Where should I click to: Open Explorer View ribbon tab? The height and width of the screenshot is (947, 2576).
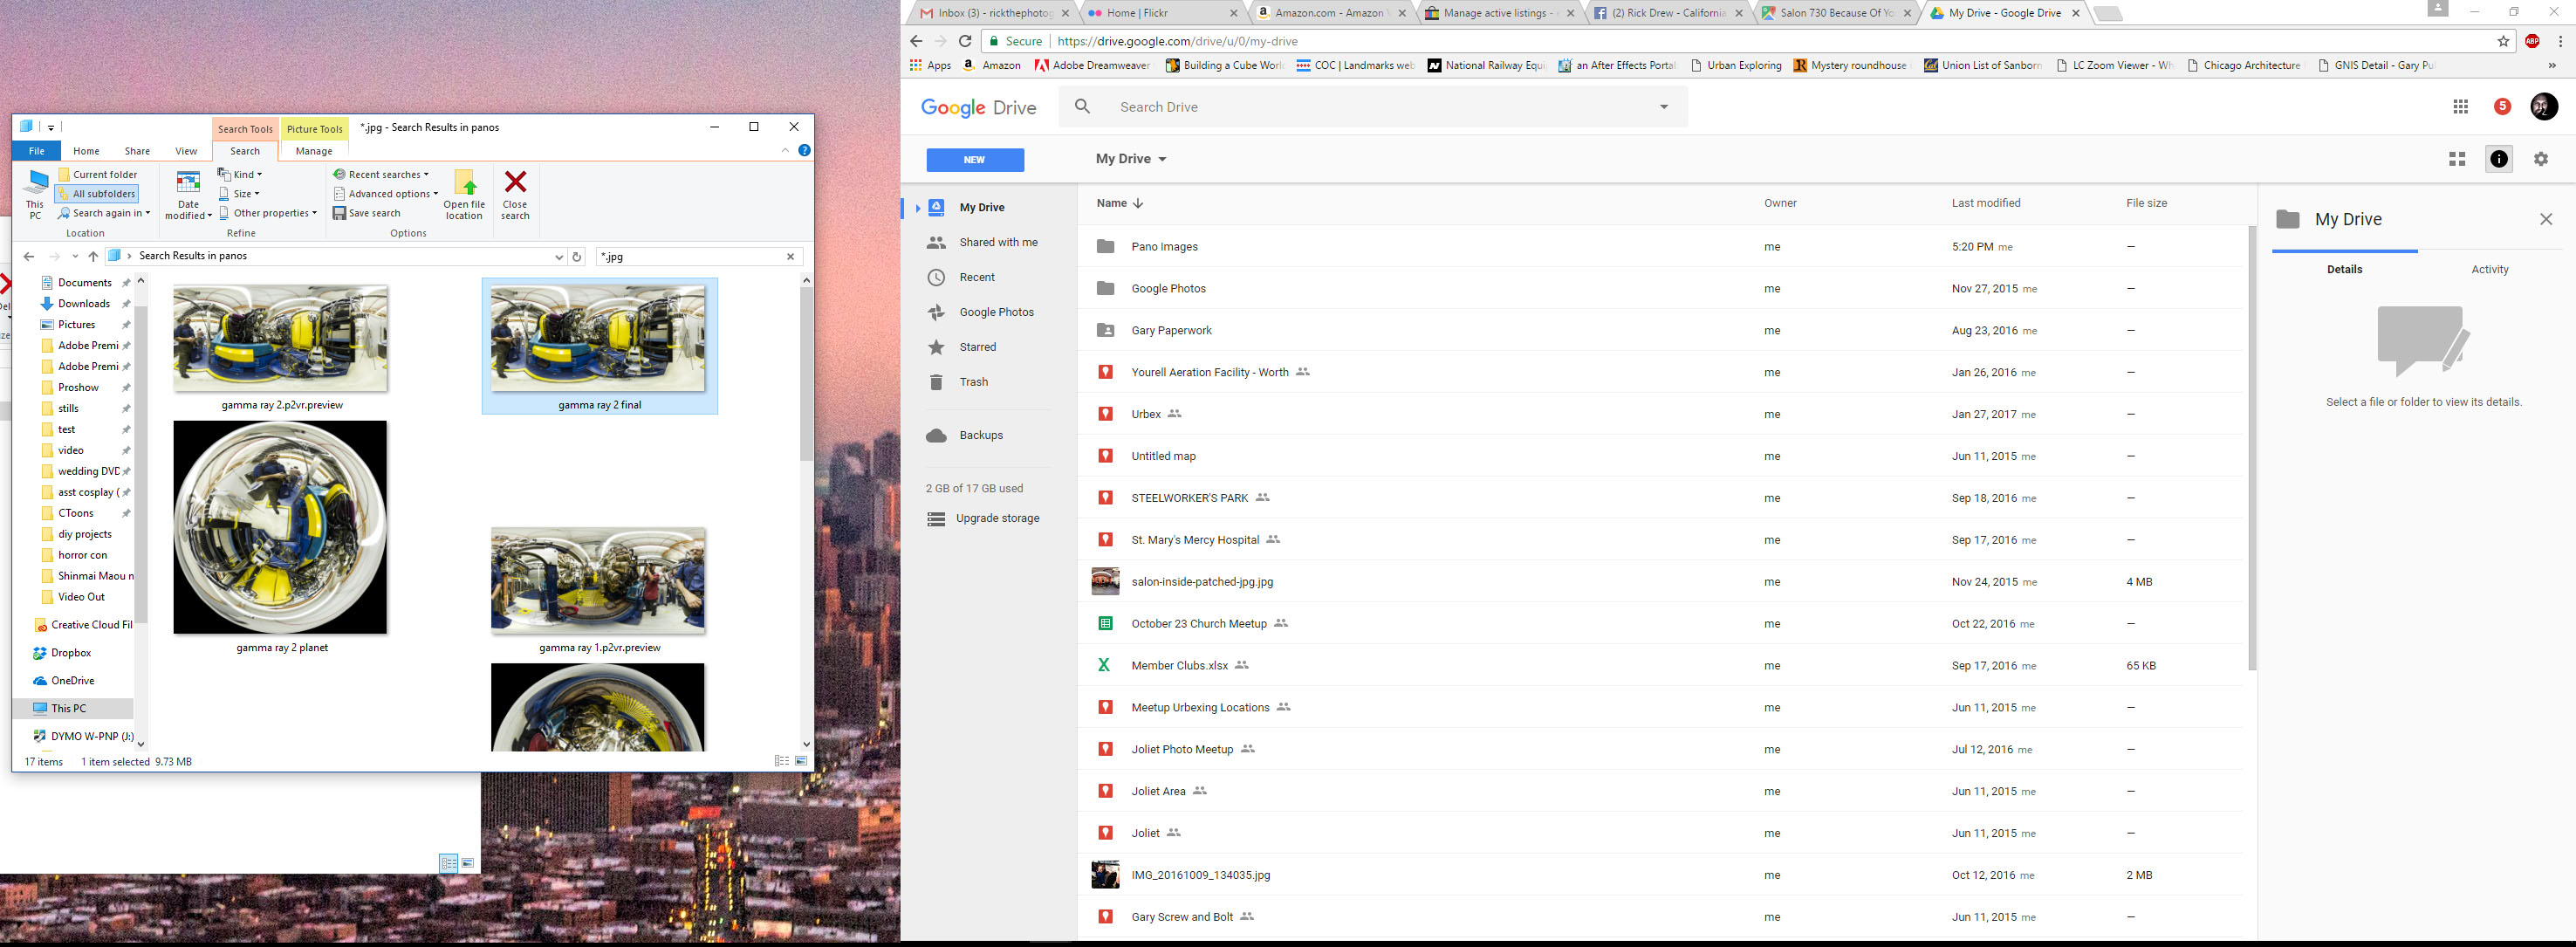coord(186,151)
